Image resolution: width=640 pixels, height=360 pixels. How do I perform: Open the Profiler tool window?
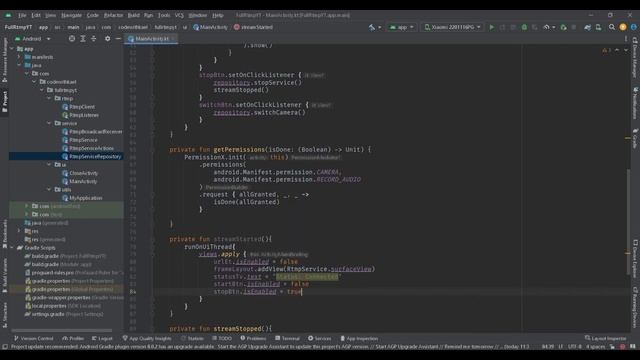coord(73,338)
